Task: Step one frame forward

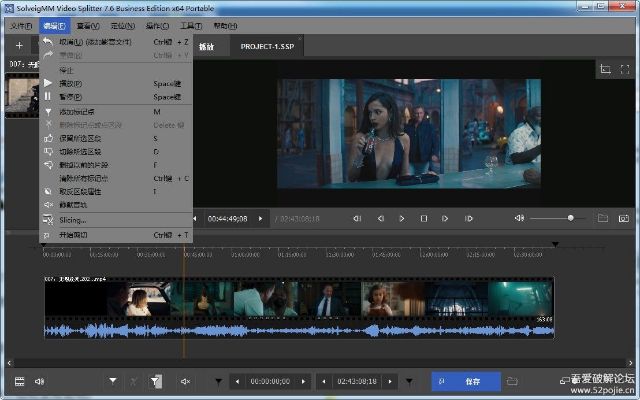Action: tap(445, 219)
